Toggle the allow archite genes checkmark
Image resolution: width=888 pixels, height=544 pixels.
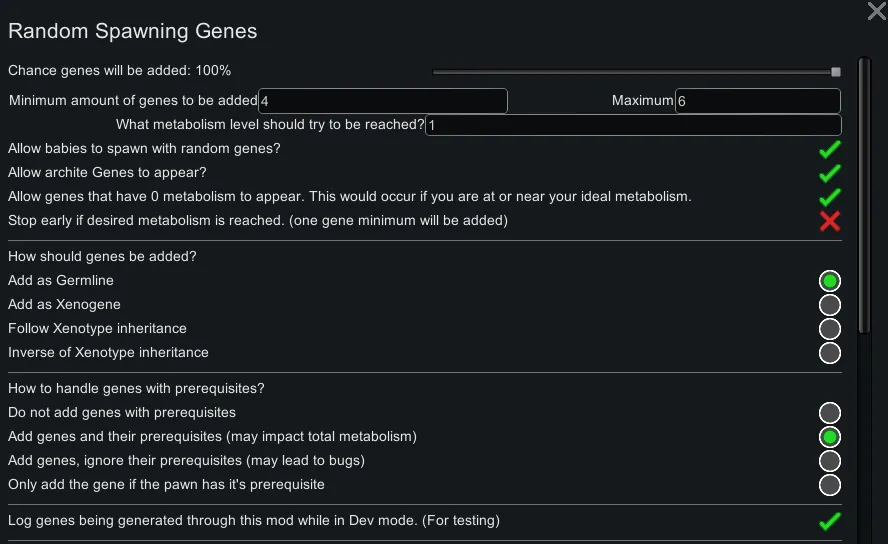(x=829, y=173)
